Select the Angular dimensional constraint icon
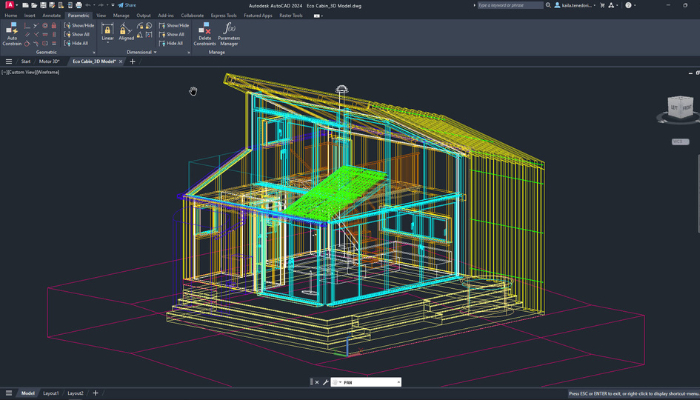The image size is (700, 400). coord(140,35)
